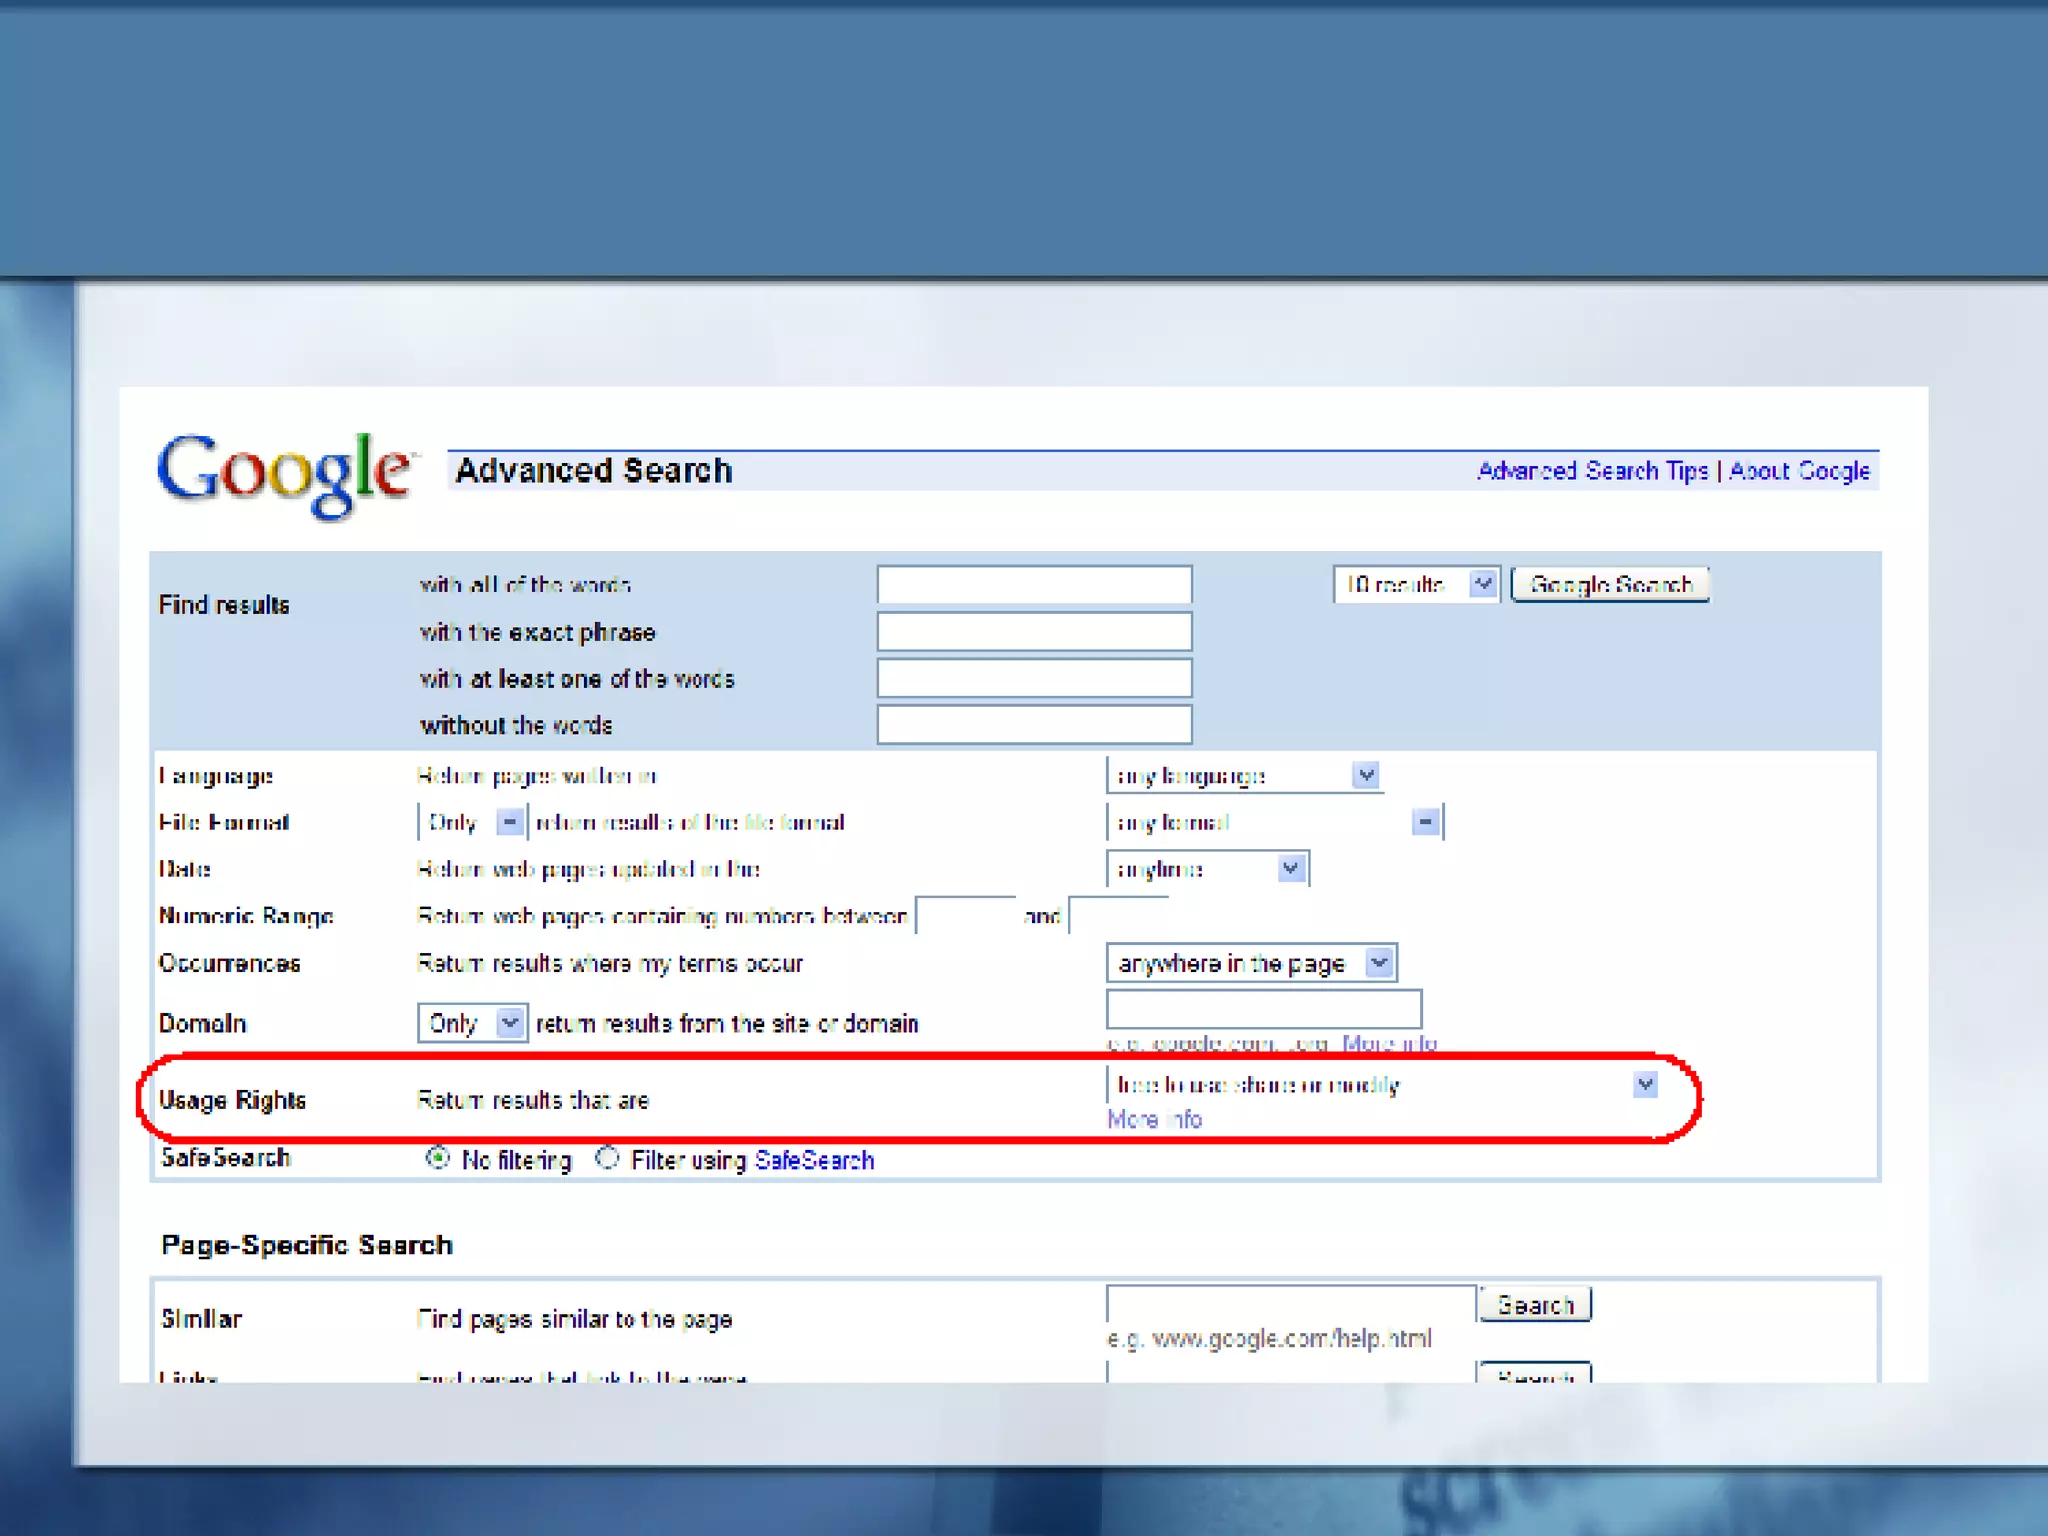2048x1536 pixels.
Task: Select Filter using SafeSearch radio button
Action: (x=607, y=1158)
